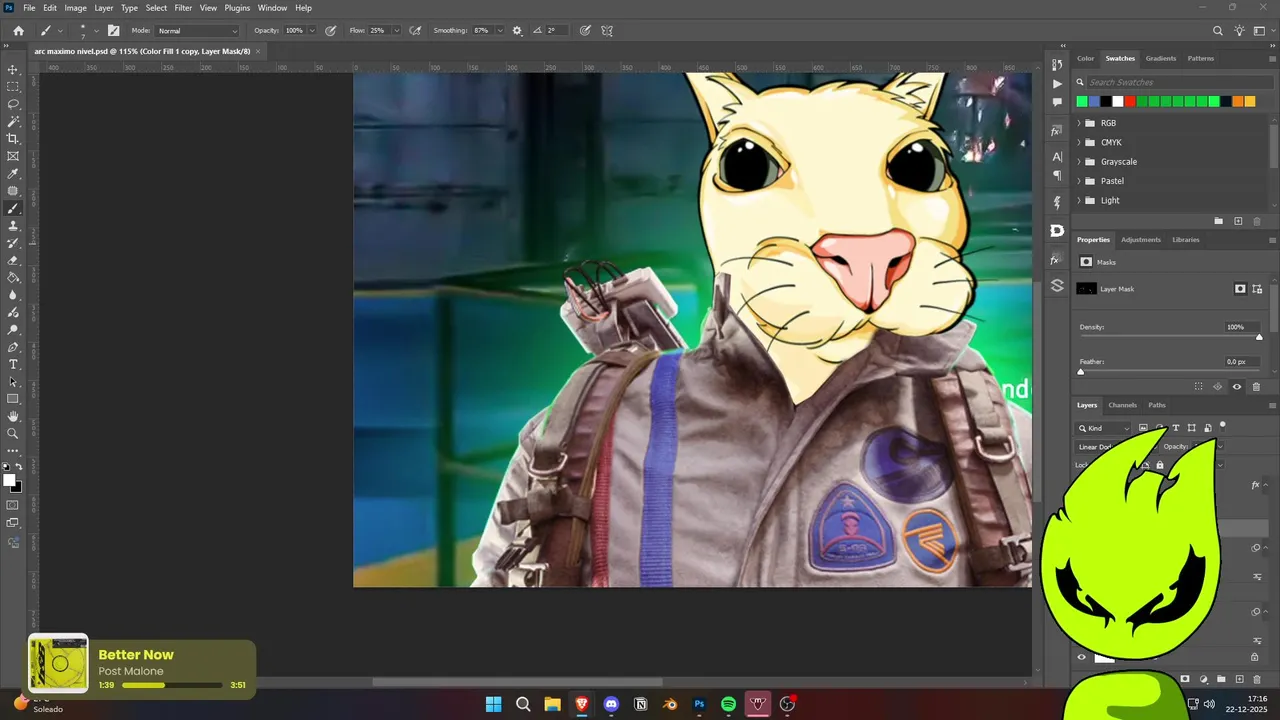Open the Character panel icon
This screenshot has width=1280, height=720.
pyautogui.click(x=1057, y=157)
